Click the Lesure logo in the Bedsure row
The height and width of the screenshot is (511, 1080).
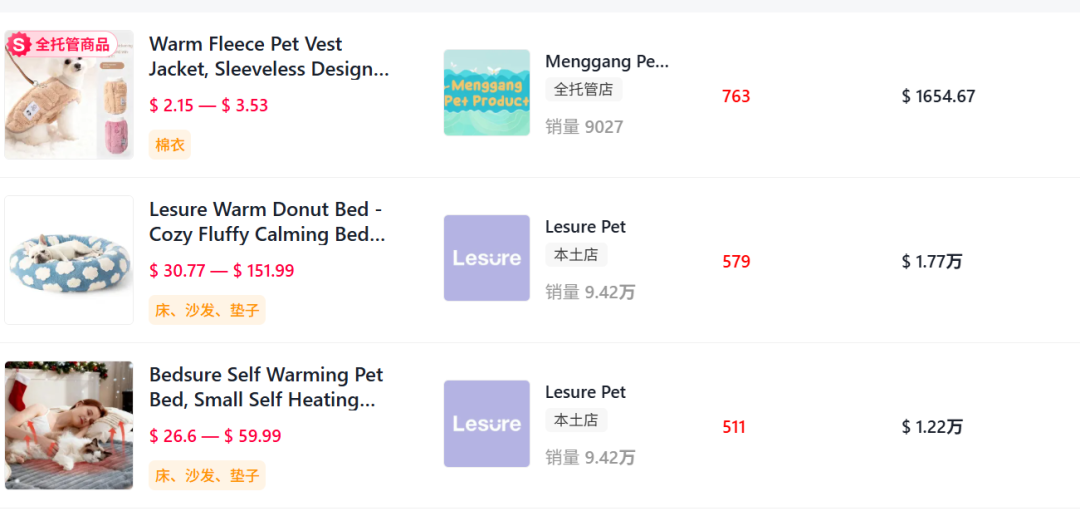click(486, 423)
